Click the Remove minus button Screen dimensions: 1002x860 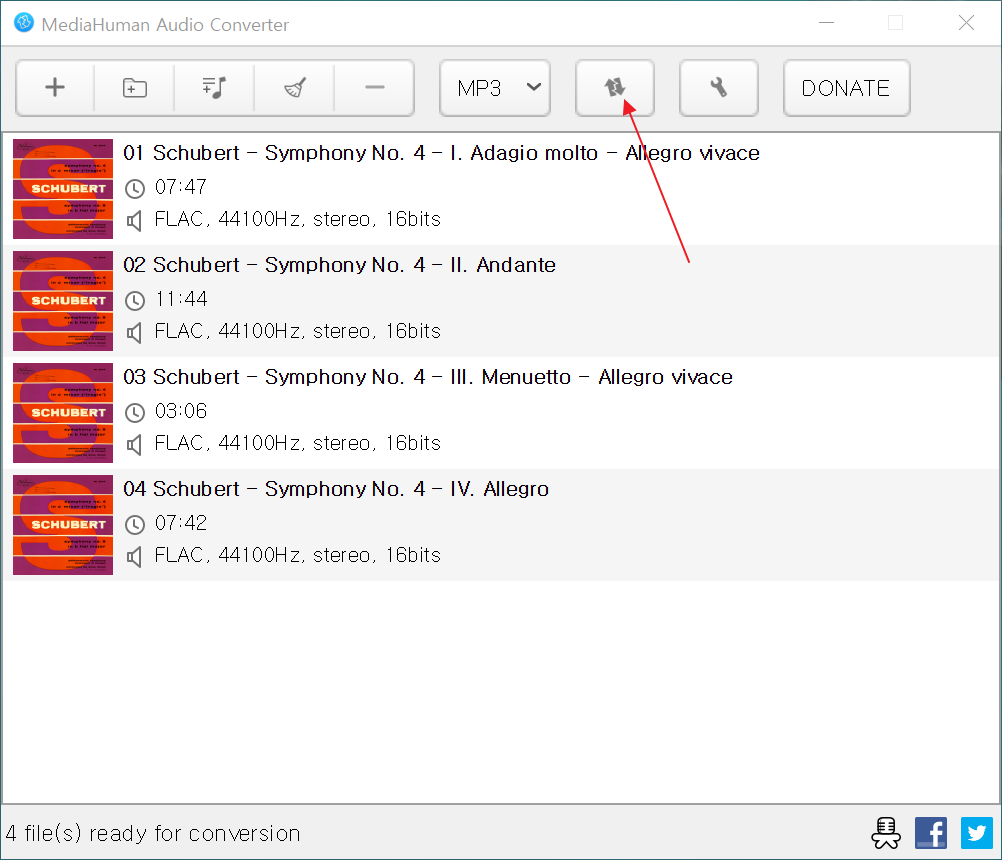(x=374, y=88)
